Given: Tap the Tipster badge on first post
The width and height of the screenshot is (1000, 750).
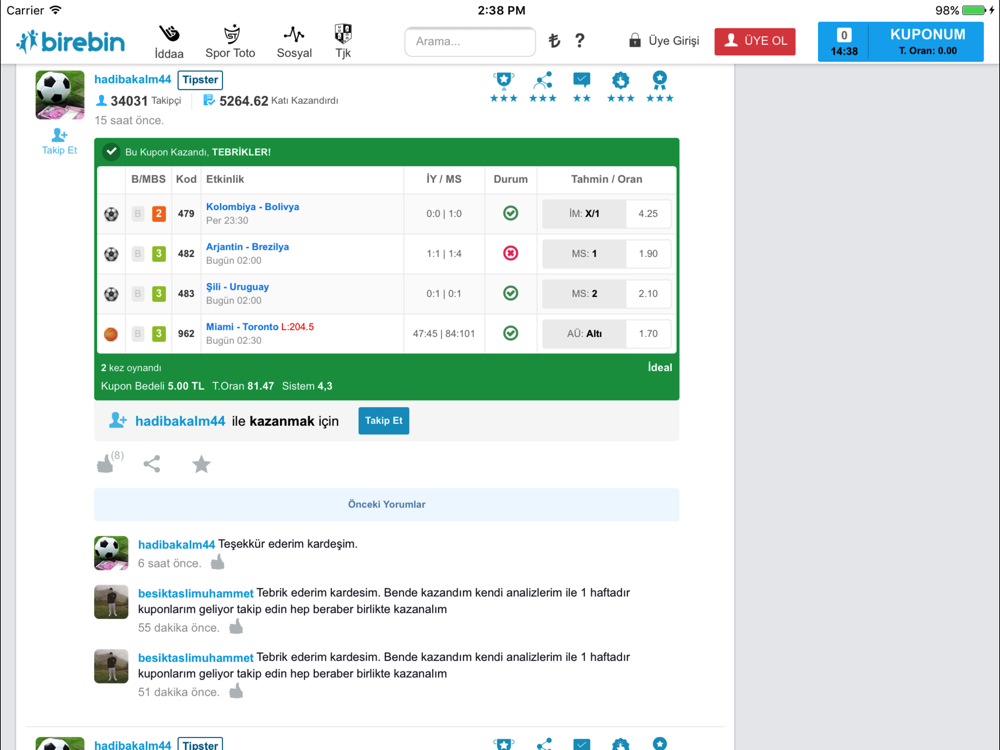Looking at the screenshot, I should [200, 80].
